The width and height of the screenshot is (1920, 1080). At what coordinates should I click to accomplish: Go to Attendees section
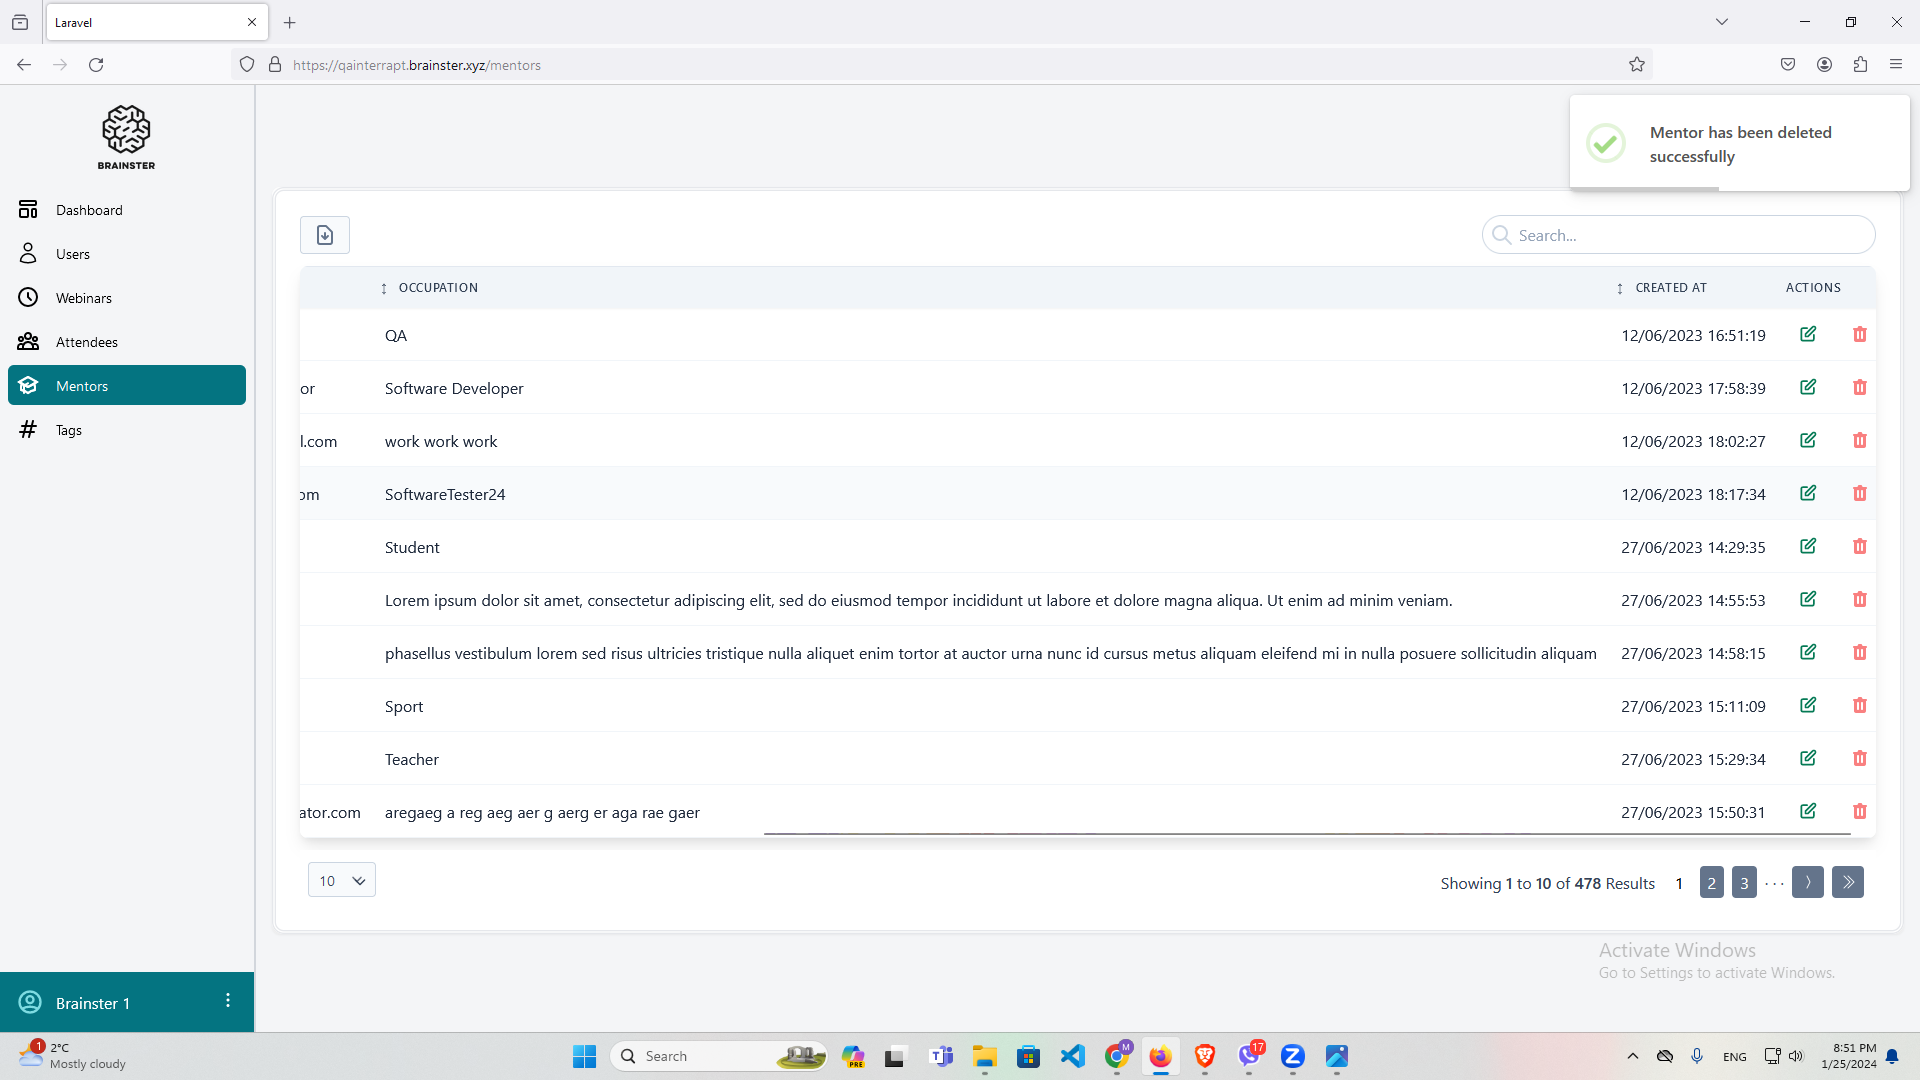[x=86, y=342]
